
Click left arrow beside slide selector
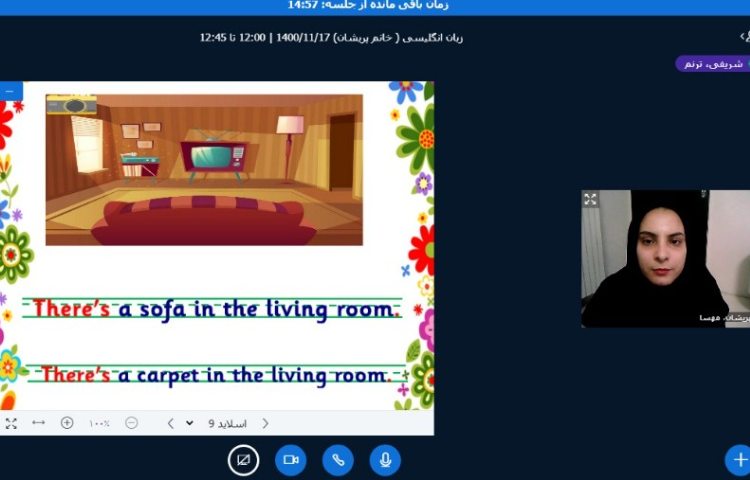coord(170,423)
